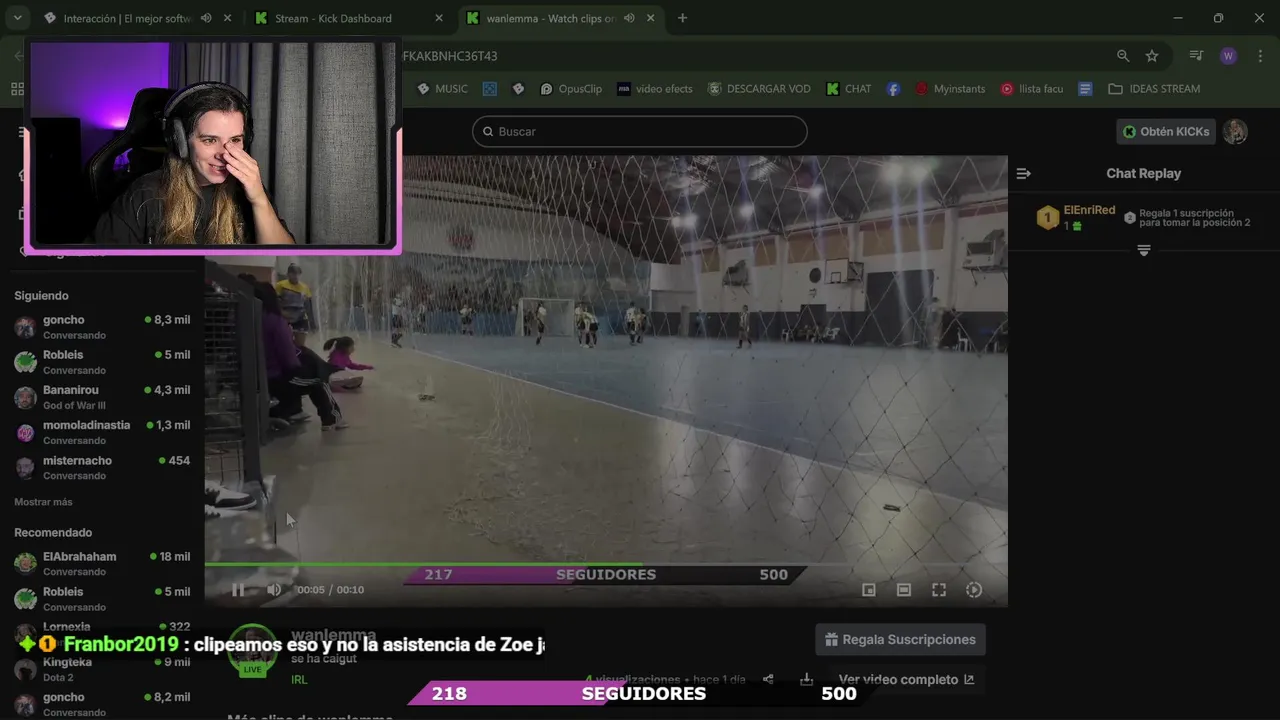The height and width of the screenshot is (720, 1280).
Task: Open llista facu bookmark
Action: [1032, 89]
